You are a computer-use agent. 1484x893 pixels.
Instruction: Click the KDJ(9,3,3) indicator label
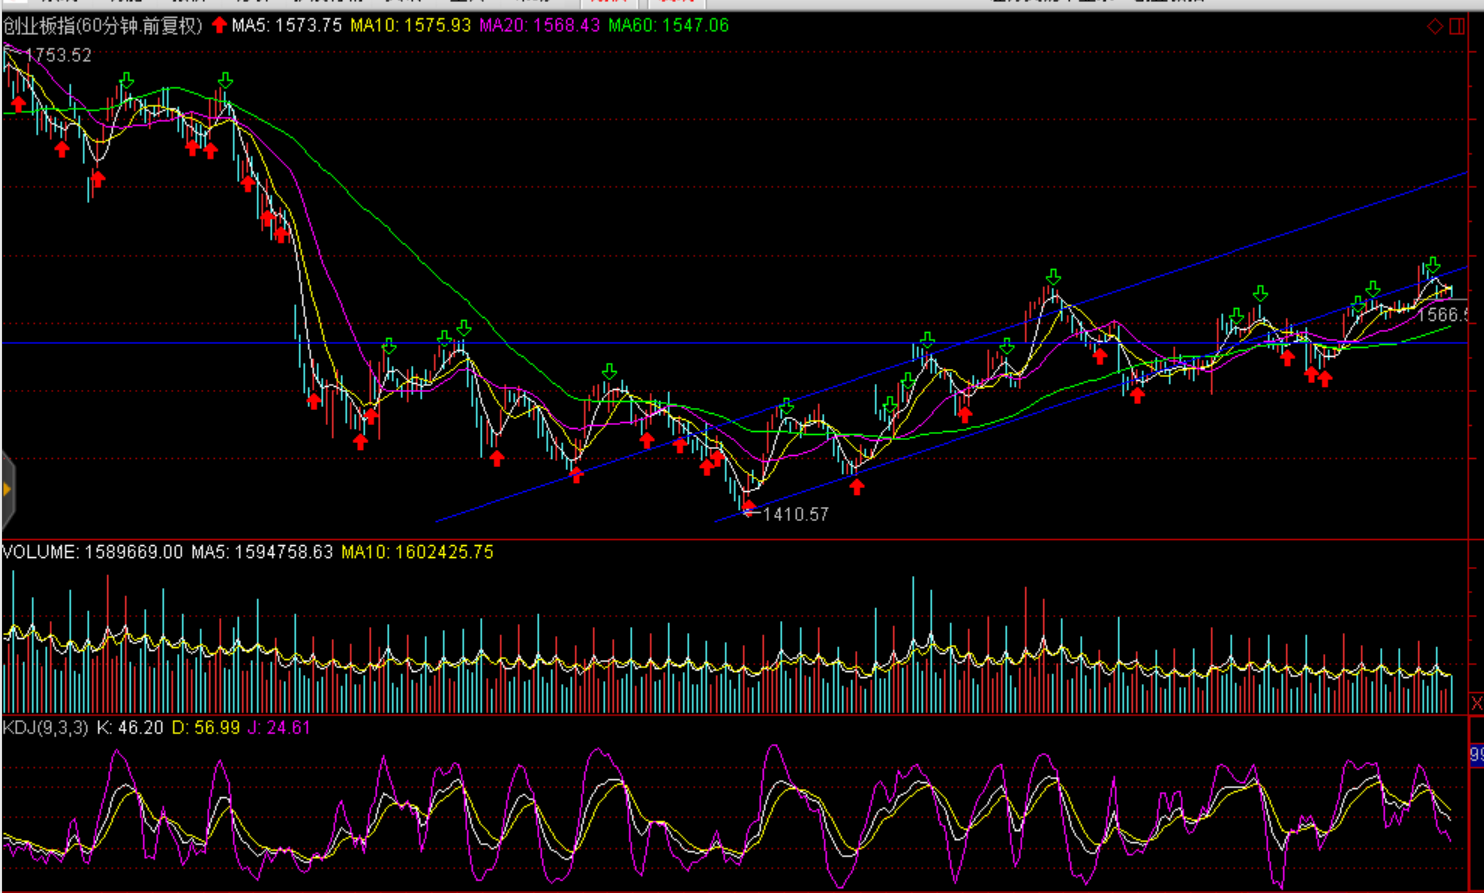45,728
